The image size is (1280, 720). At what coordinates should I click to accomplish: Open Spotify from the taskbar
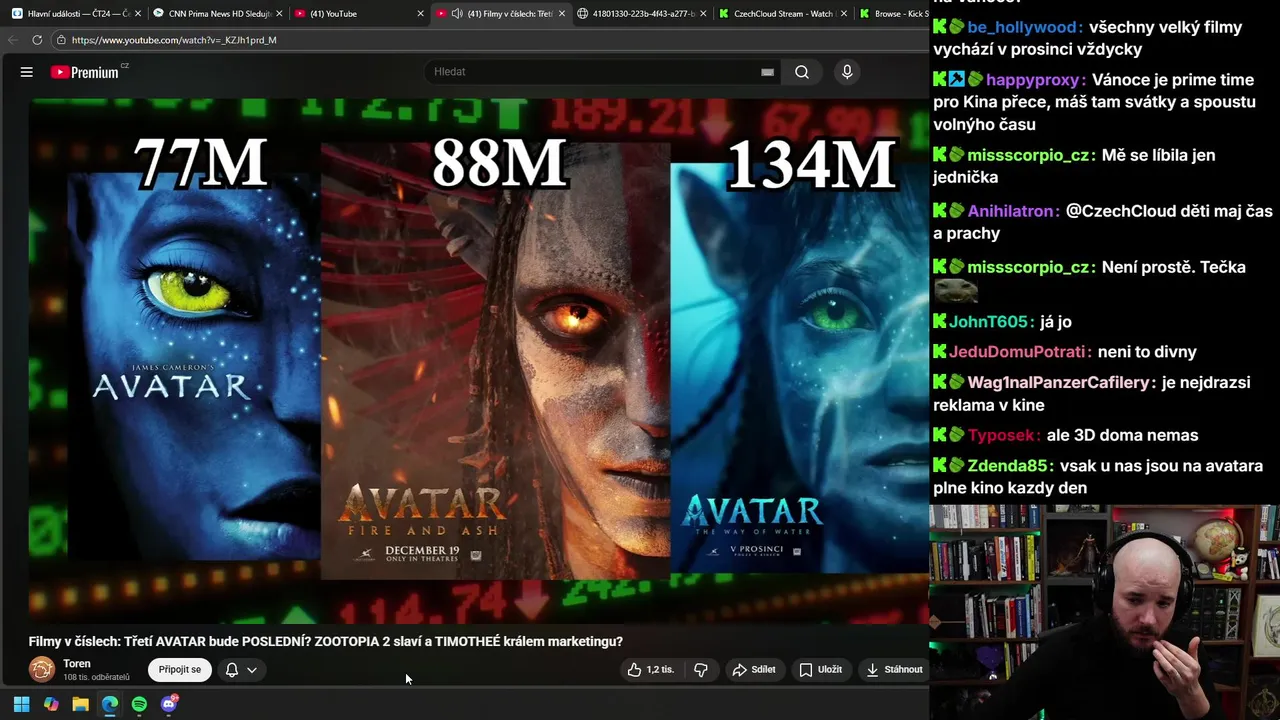[x=139, y=704]
